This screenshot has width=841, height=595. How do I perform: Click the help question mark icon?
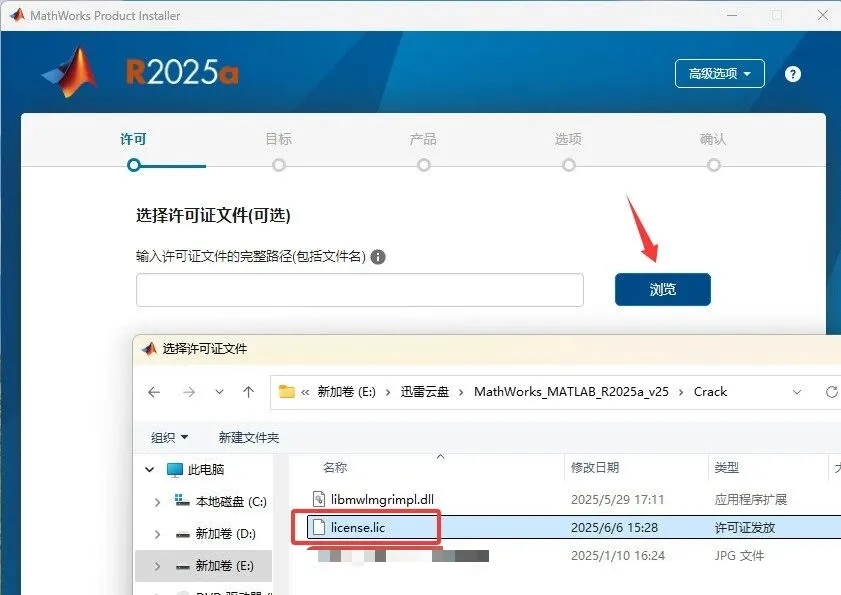coord(792,74)
